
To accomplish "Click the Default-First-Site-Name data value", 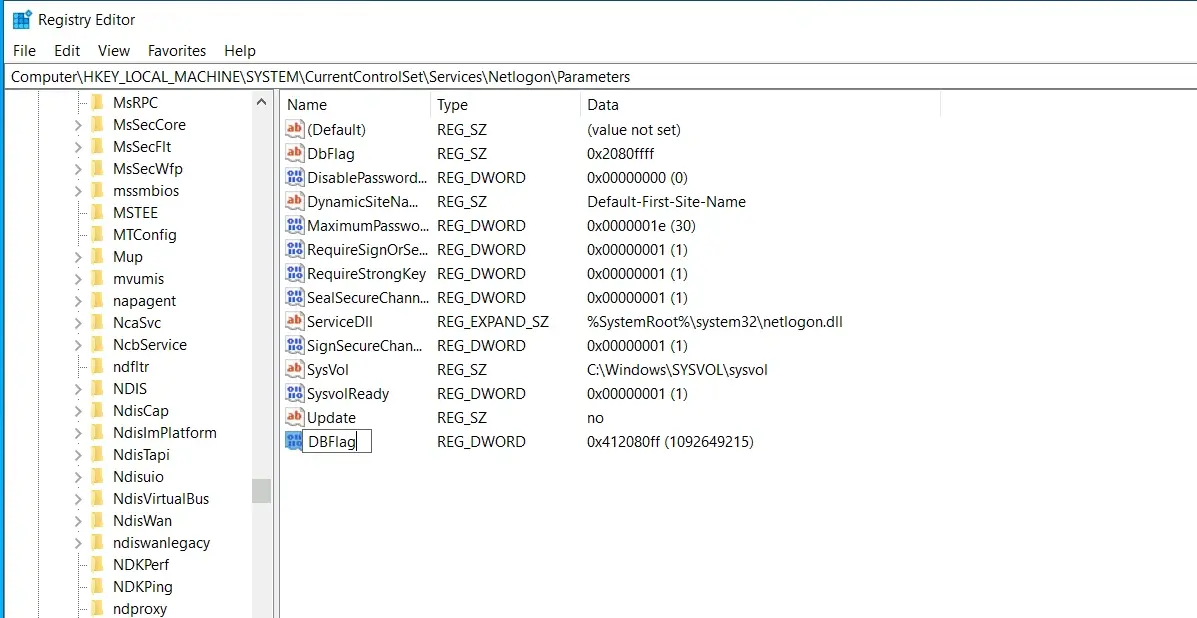I will pos(666,201).
